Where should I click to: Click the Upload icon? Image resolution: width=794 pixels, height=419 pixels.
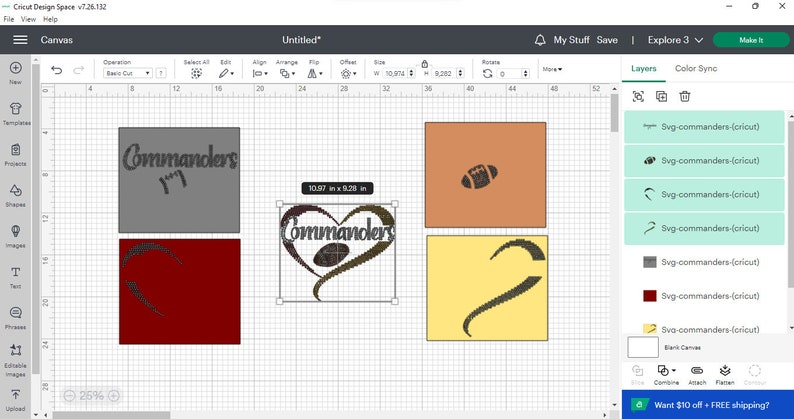tap(16, 395)
